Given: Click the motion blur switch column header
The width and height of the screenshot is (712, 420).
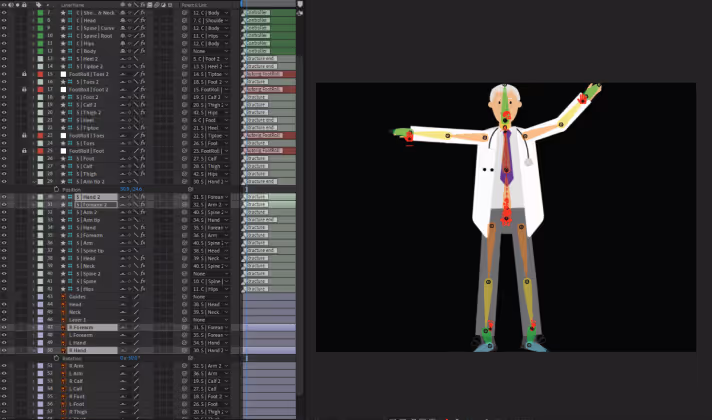Looking at the screenshot, I should pos(156,5).
